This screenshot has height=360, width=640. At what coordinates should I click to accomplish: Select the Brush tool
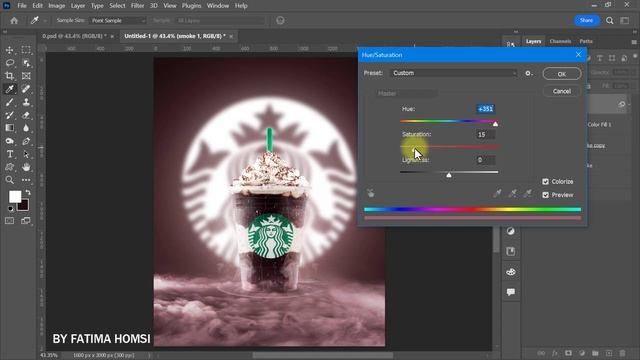point(9,102)
